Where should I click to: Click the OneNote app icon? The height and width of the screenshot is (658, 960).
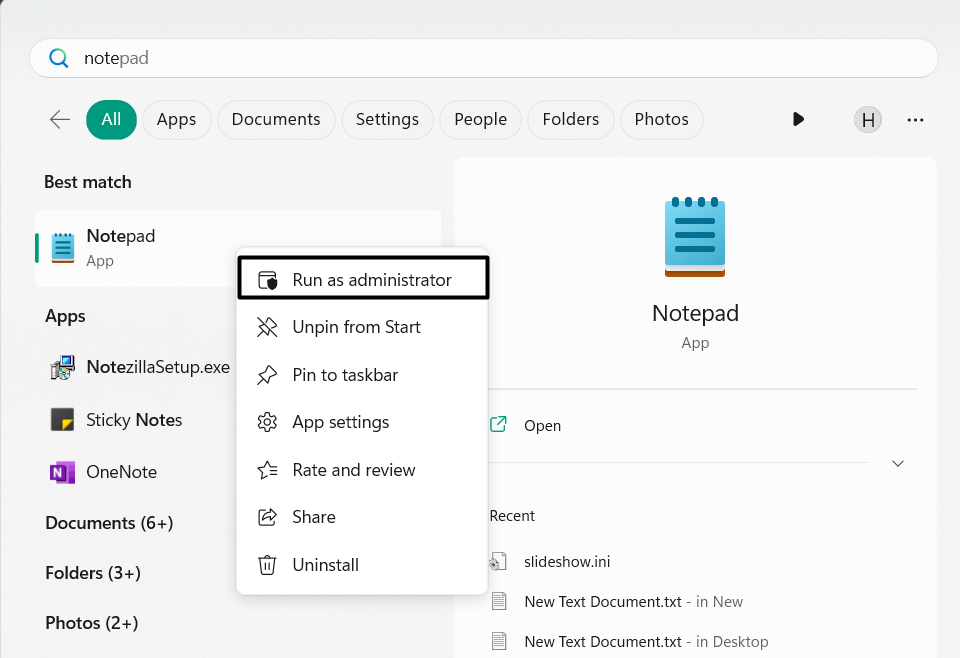tap(62, 472)
